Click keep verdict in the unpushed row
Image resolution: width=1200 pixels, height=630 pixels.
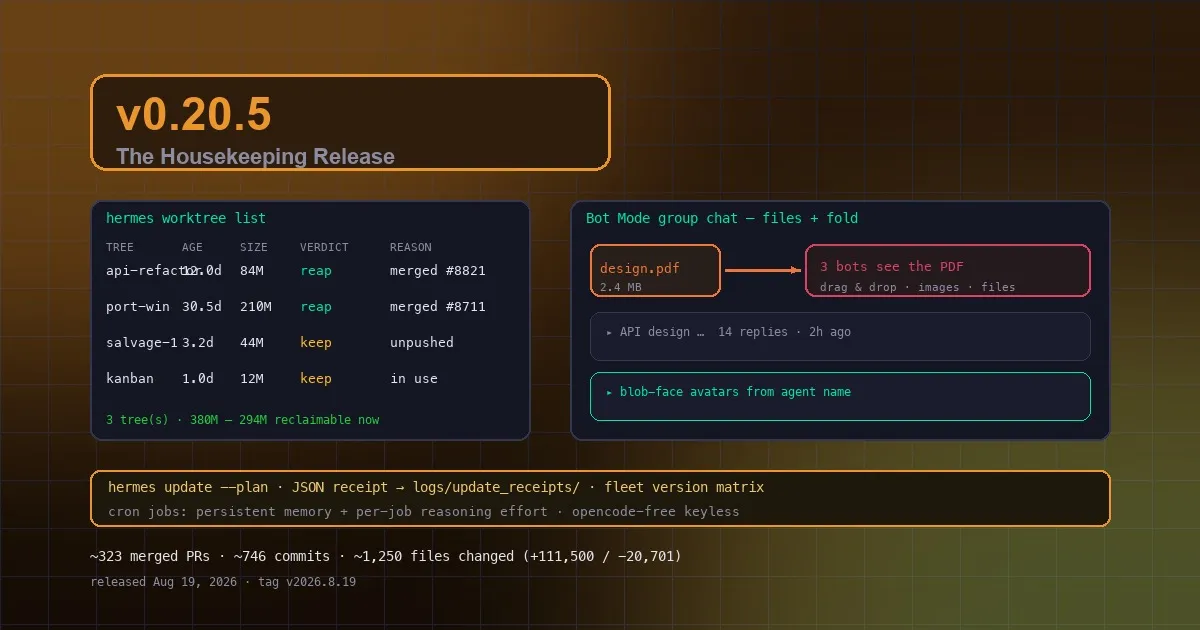point(316,343)
